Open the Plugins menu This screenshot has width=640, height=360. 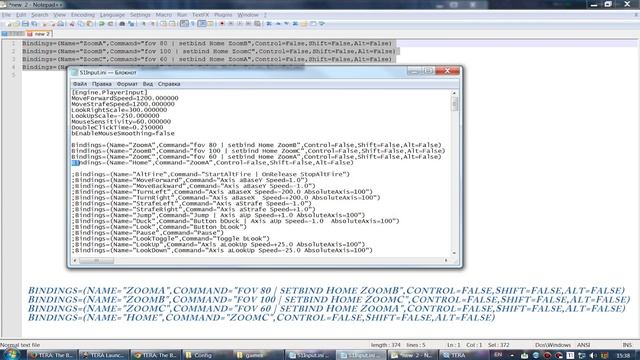coord(223,15)
